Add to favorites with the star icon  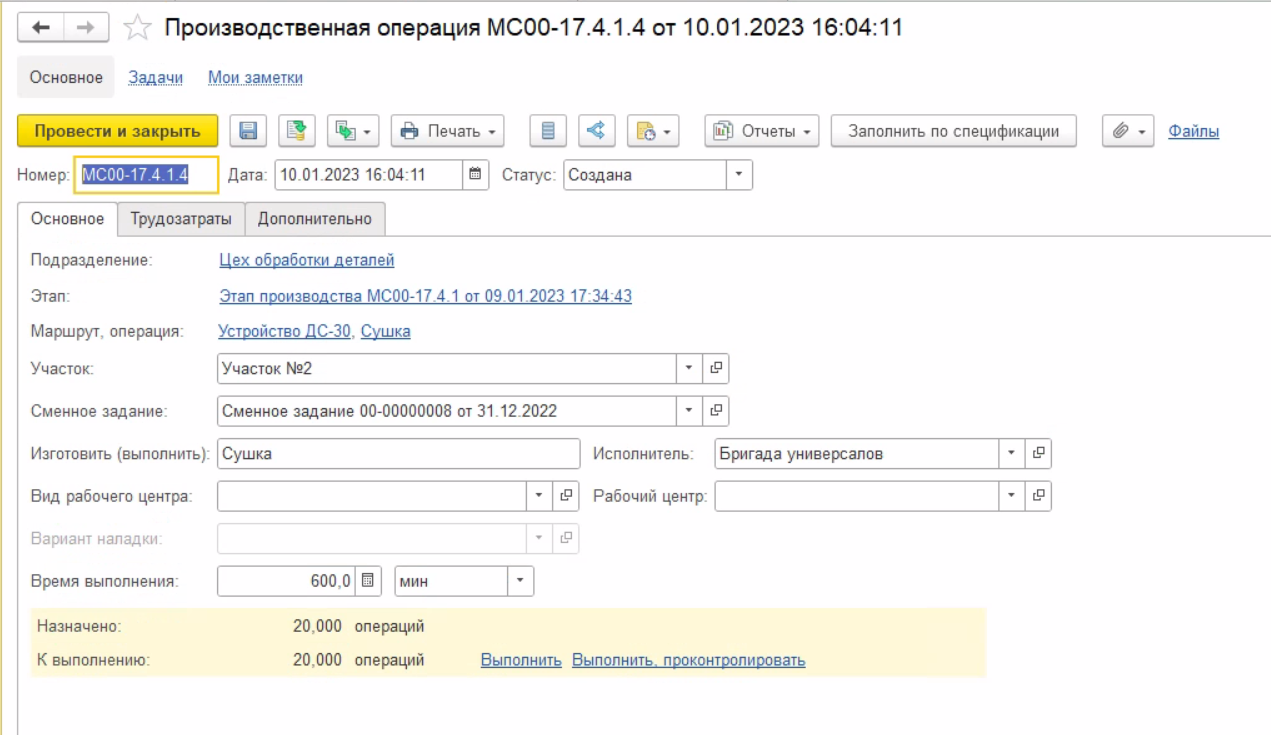137,28
